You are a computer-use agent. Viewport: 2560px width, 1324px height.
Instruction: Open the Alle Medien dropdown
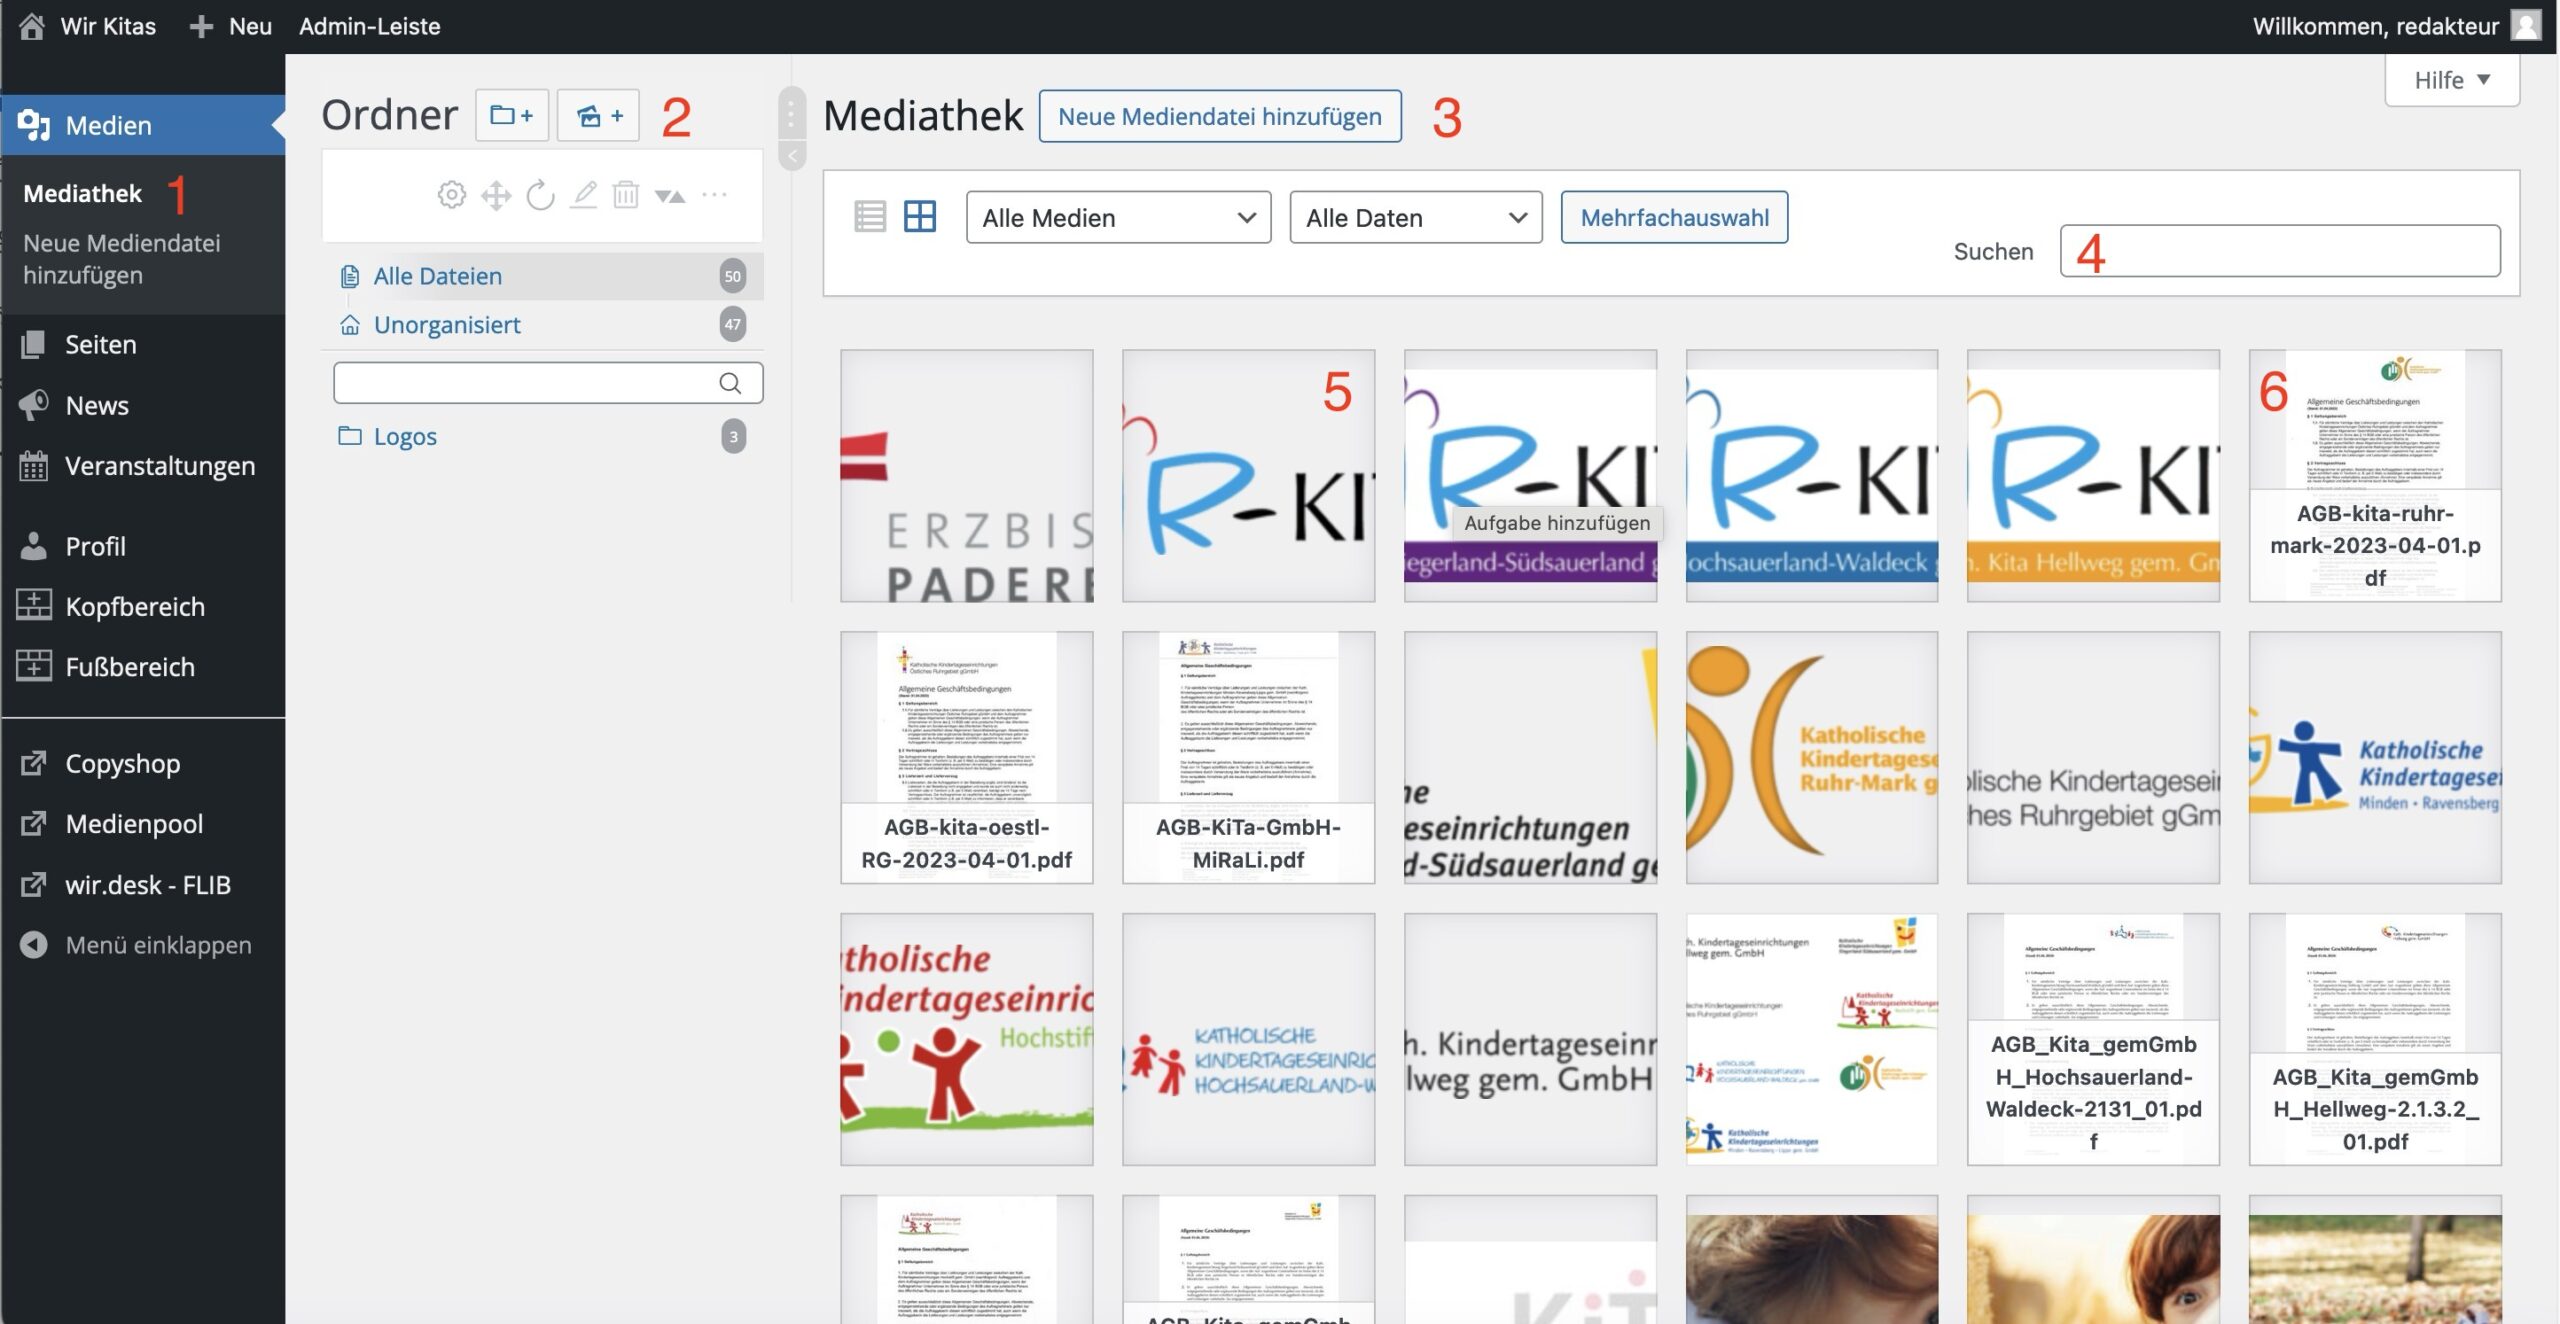point(1117,218)
